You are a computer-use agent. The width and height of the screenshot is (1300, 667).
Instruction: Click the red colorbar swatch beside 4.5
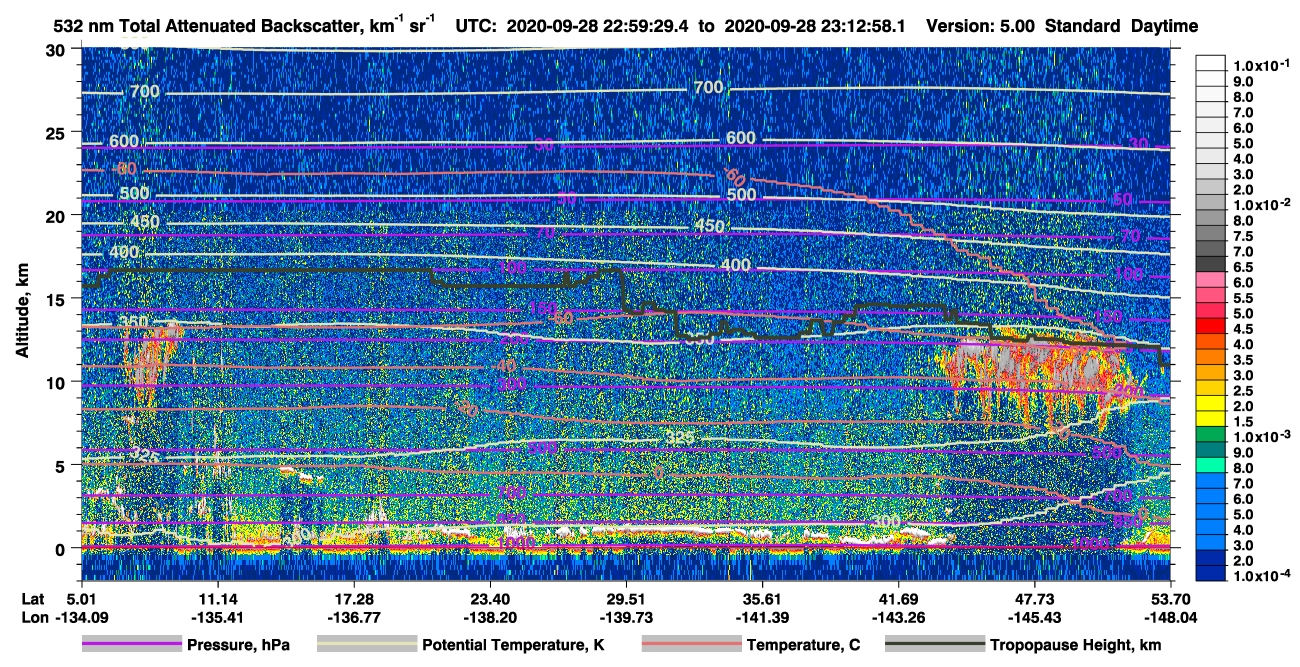click(x=1210, y=328)
